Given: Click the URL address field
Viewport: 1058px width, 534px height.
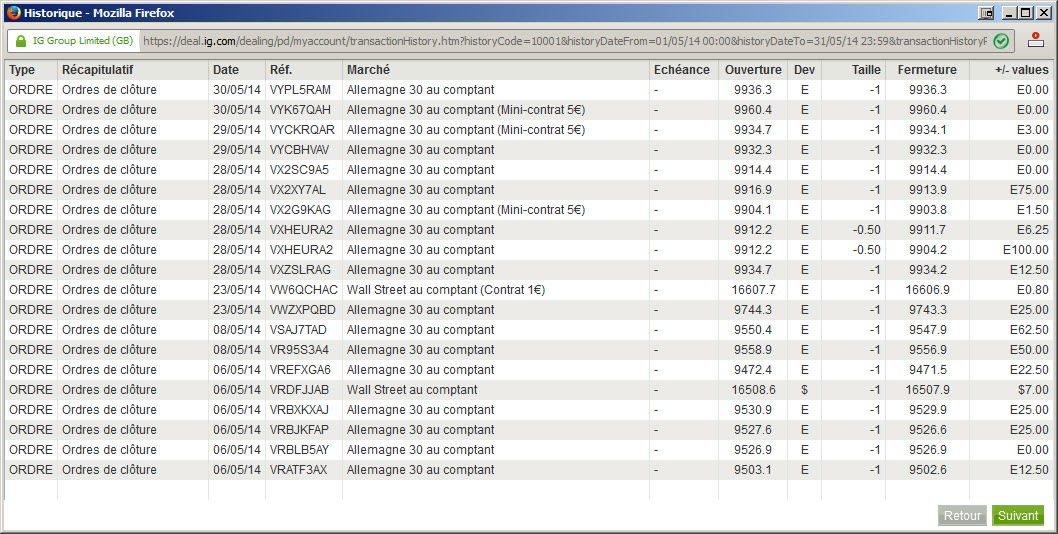Looking at the screenshot, I should coord(565,41).
